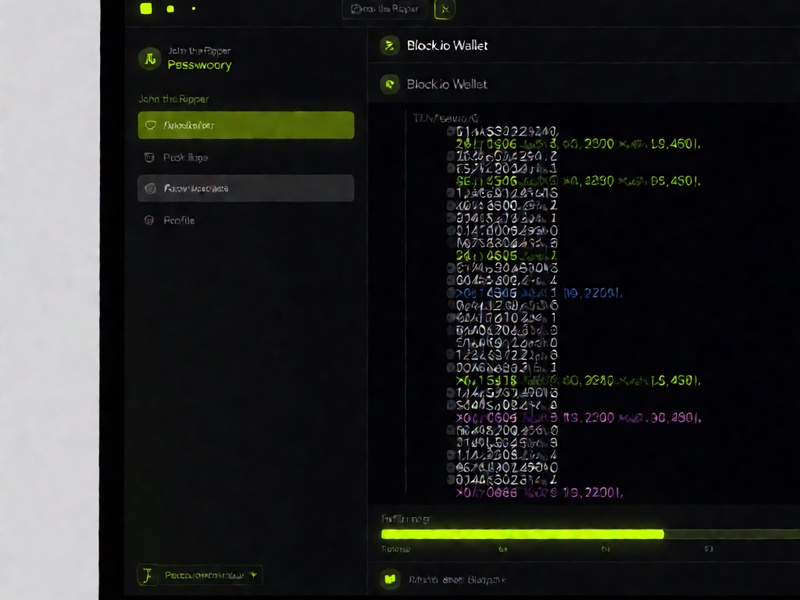Select the blue terminal output line
The image size is (800, 600).
tap(539, 293)
